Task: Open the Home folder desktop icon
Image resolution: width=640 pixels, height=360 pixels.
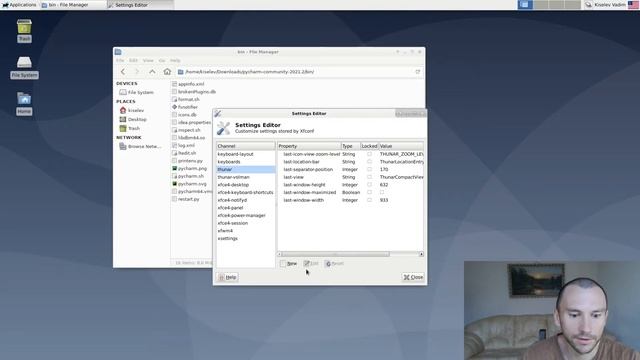Action: pyautogui.click(x=24, y=103)
